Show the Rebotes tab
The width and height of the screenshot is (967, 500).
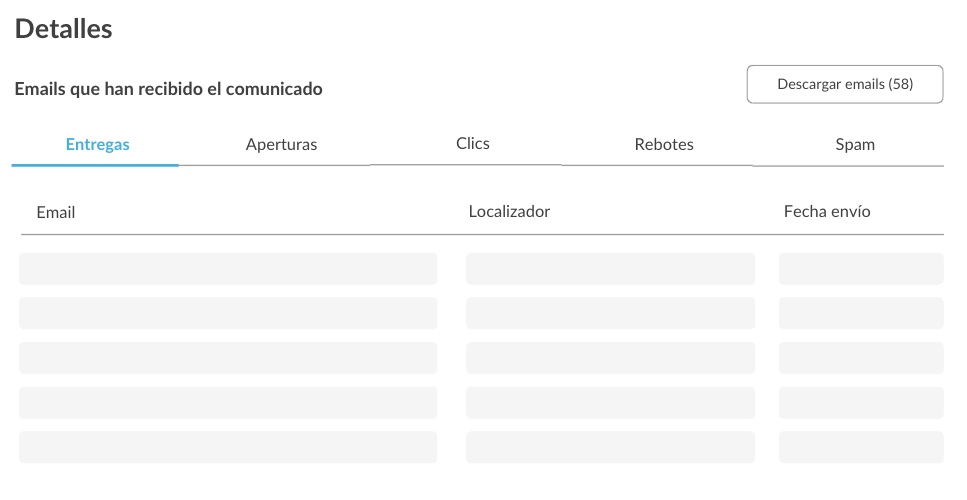click(x=664, y=144)
